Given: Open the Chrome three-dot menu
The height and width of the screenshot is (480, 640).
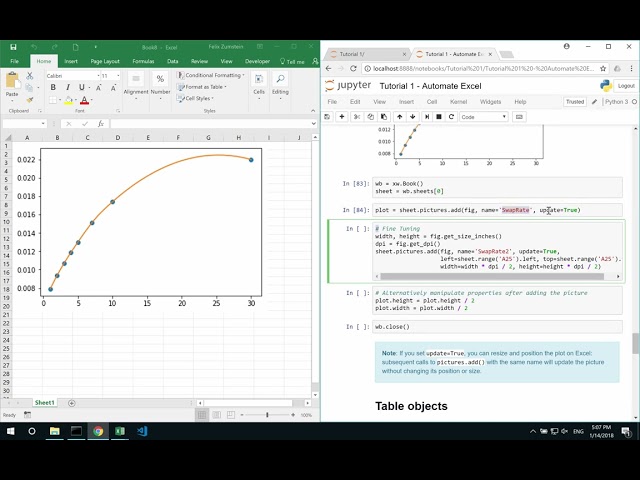Looking at the screenshot, I should [x=631, y=69].
